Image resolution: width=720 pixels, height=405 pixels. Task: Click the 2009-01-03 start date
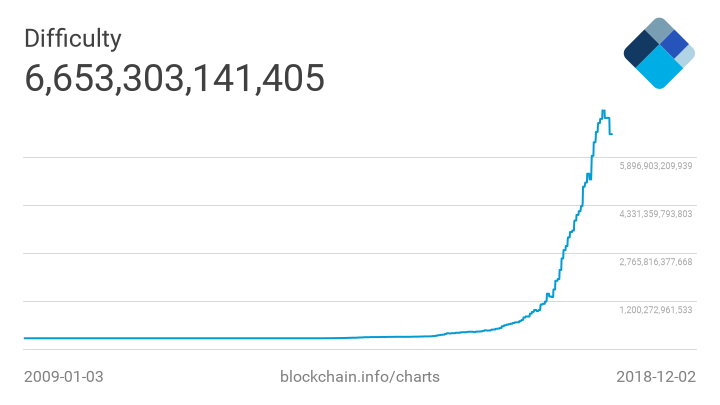pyautogui.click(x=64, y=377)
